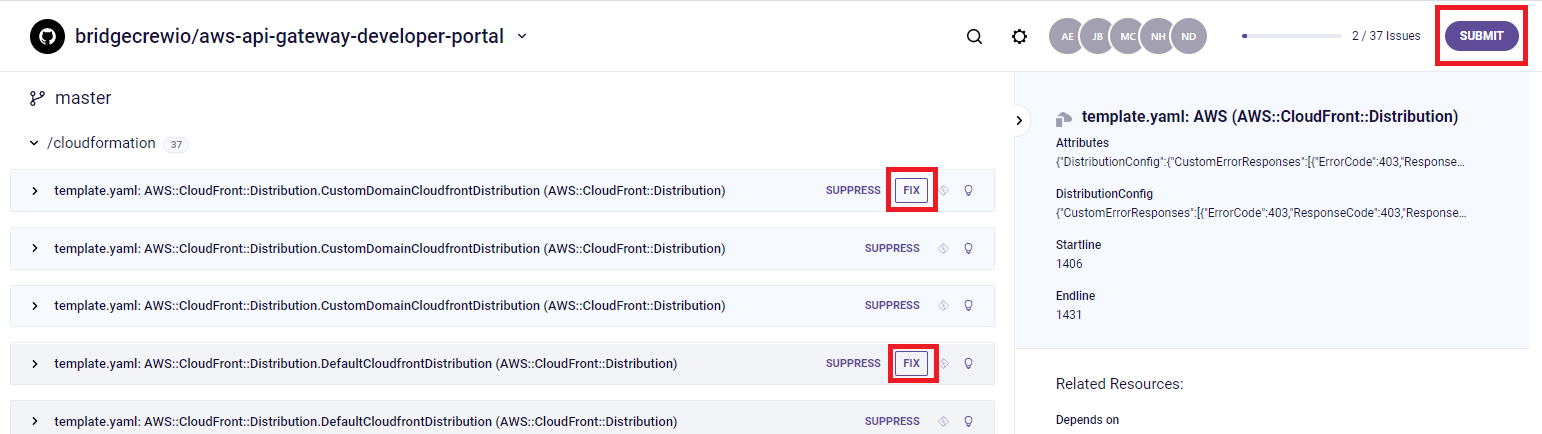Click the Attributes label
The width and height of the screenshot is (1542, 434).
(x=1082, y=143)
